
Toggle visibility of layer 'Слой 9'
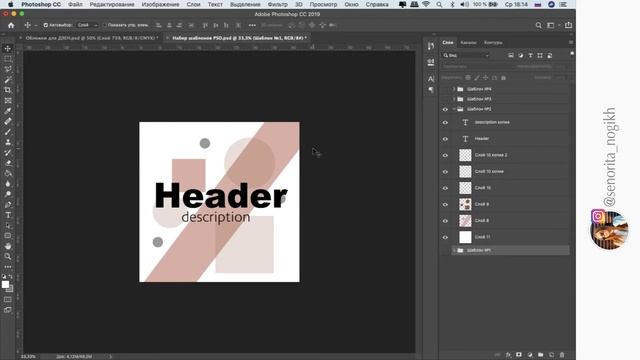pyautogui.click(x=445, y=204)
